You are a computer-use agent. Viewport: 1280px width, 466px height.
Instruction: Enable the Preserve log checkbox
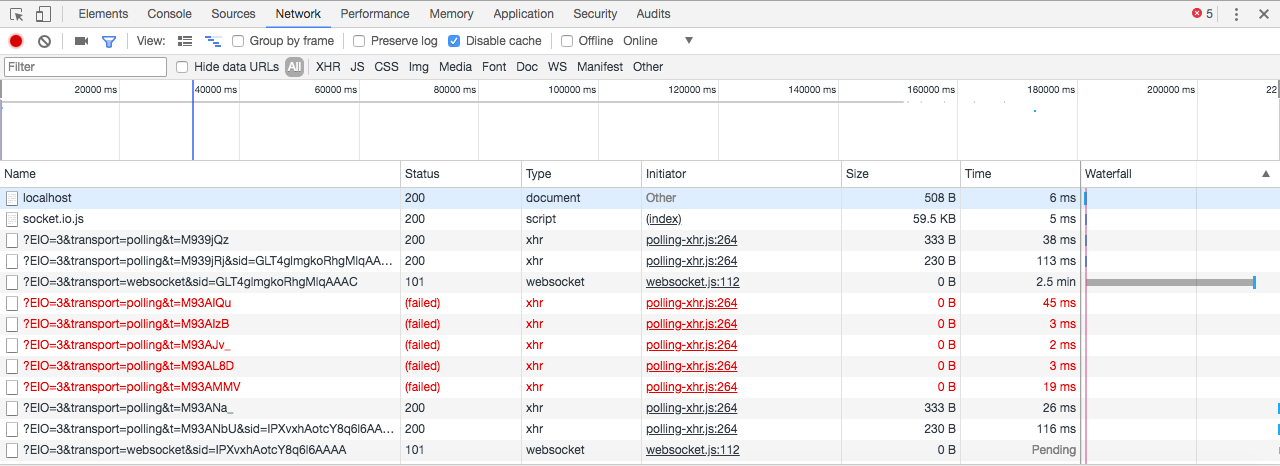pyautogui.click(x=359, y=41)
